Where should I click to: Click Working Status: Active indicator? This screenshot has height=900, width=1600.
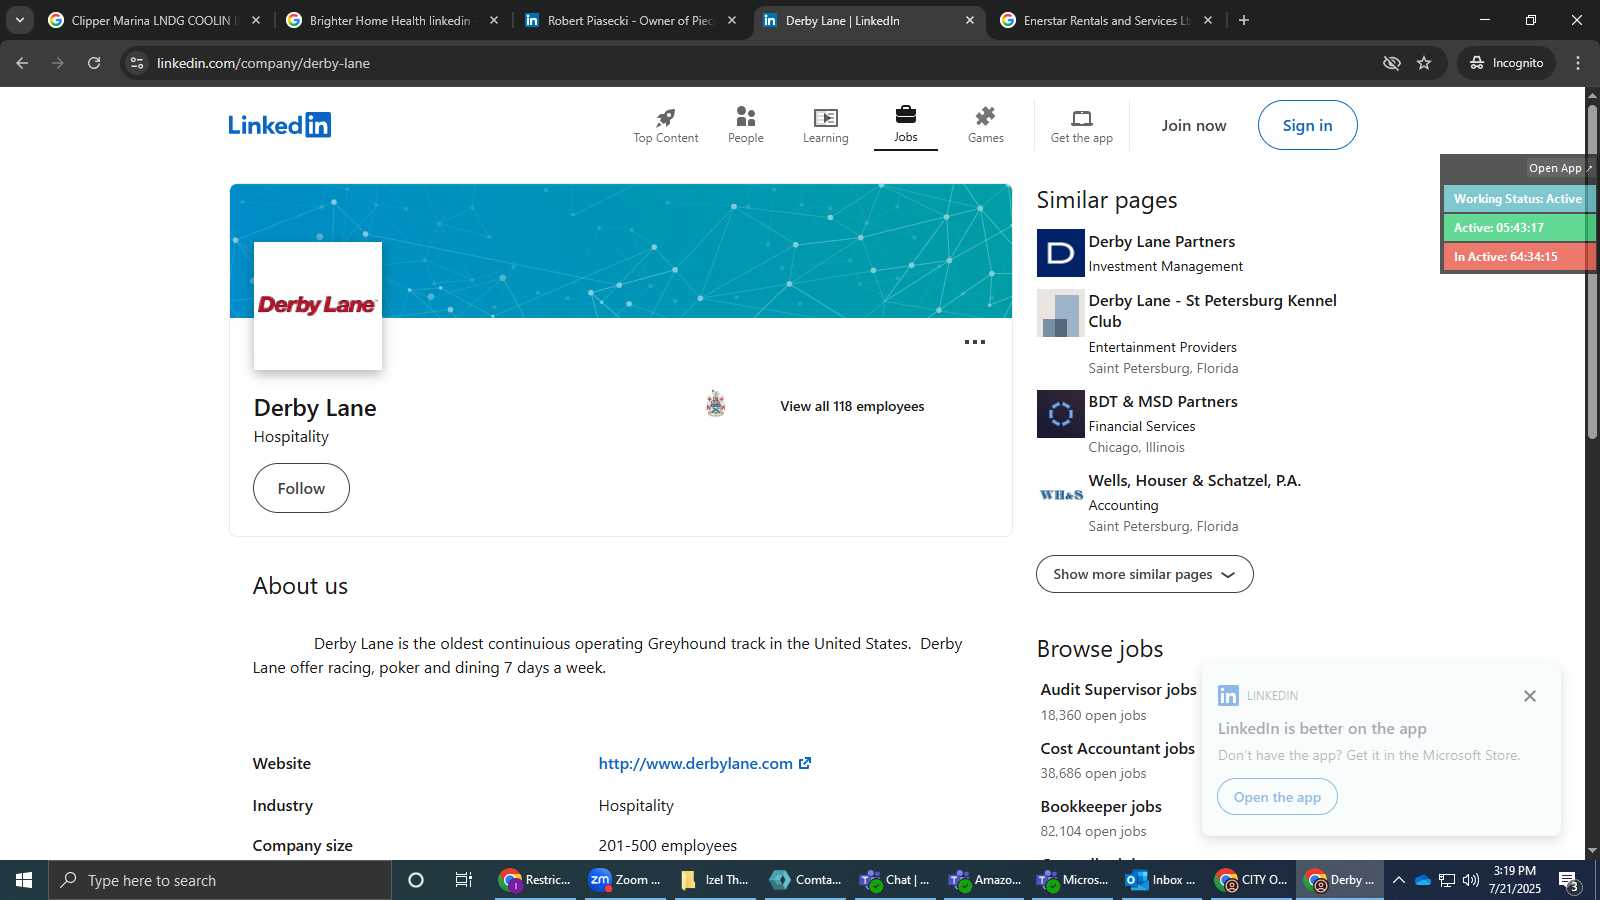point(1518,199)
